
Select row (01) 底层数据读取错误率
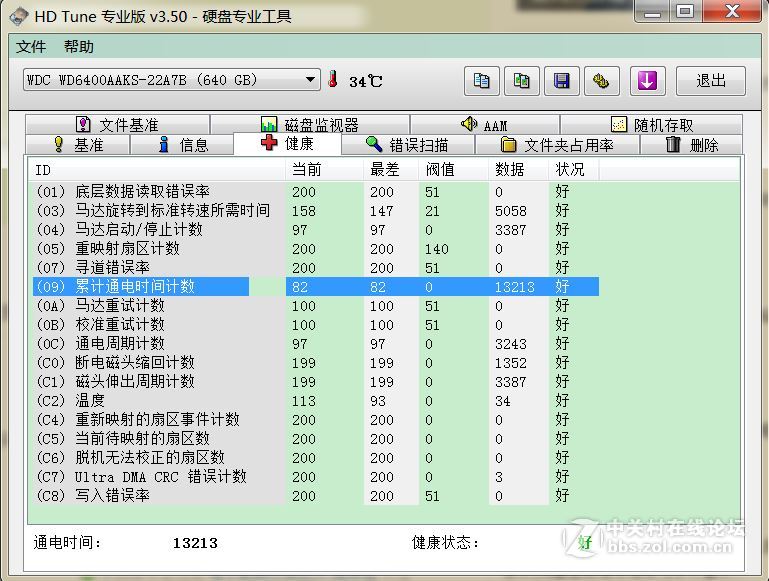(x=316, y=192)
